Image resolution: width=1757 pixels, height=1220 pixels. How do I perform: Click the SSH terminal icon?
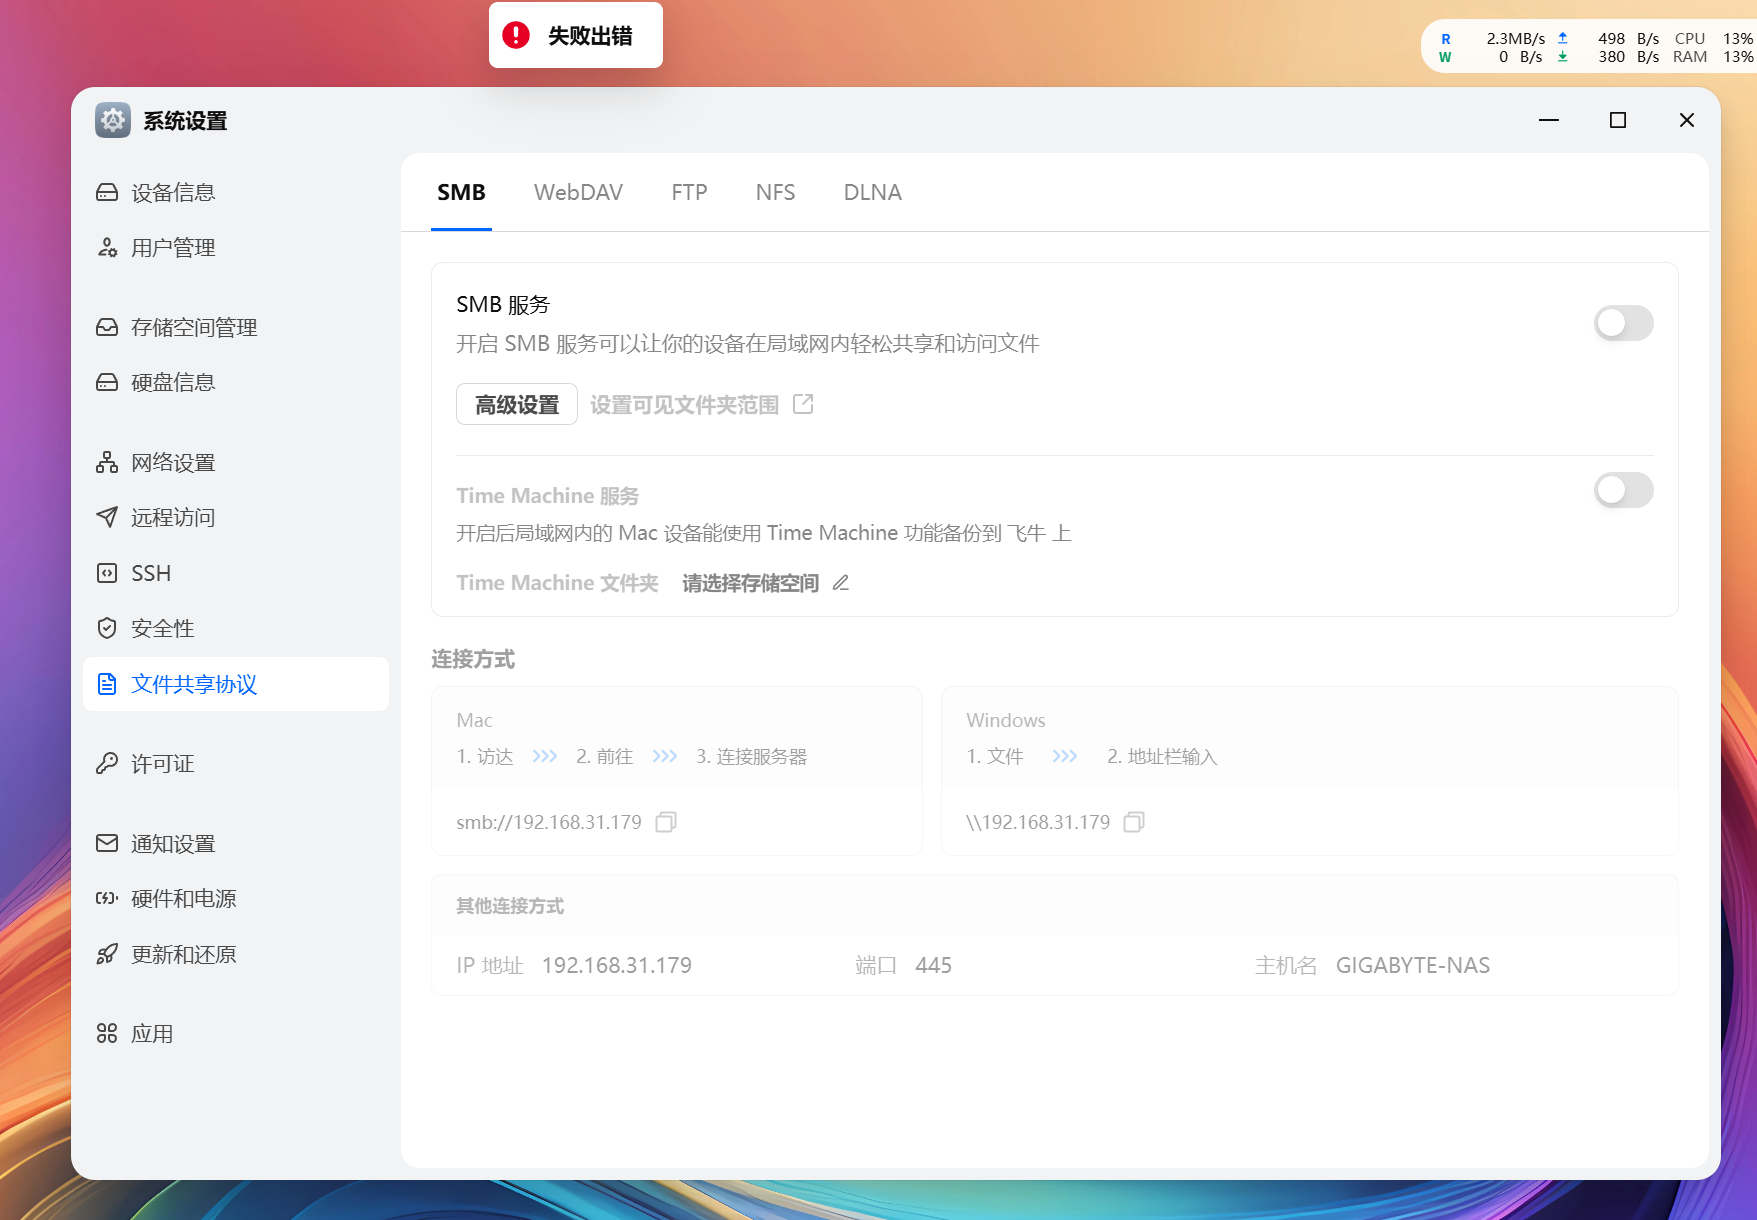coord(107,573)
